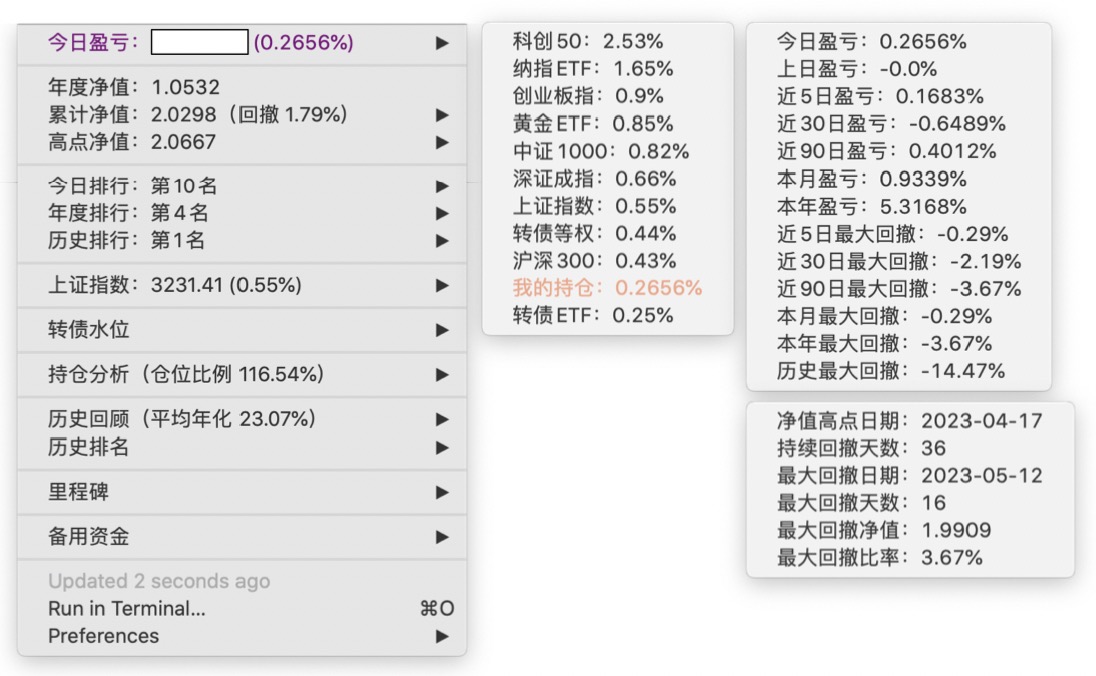Select the highlighted 我的持仓 entry

[x=607, y=288]
